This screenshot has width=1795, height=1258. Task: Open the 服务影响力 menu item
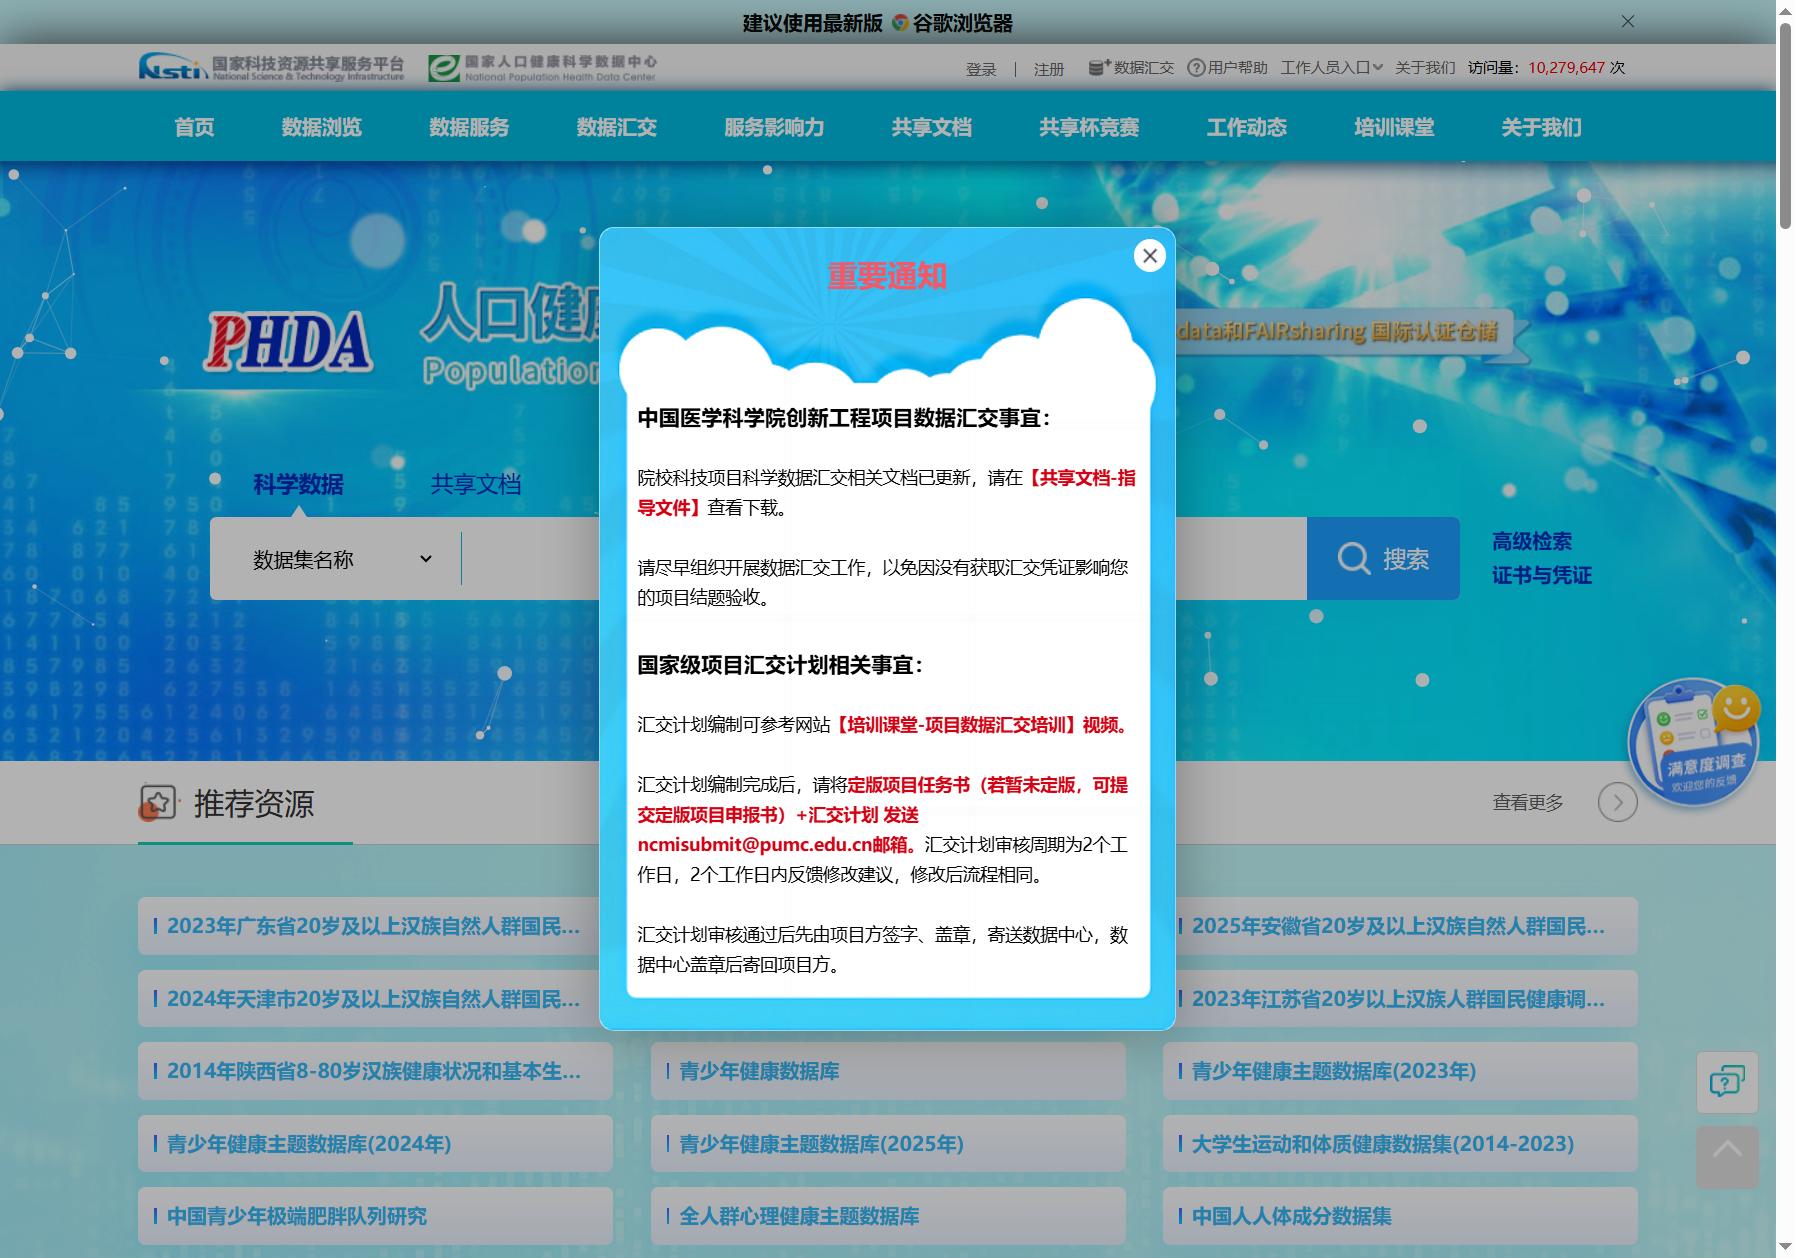[x=774, y=127]
